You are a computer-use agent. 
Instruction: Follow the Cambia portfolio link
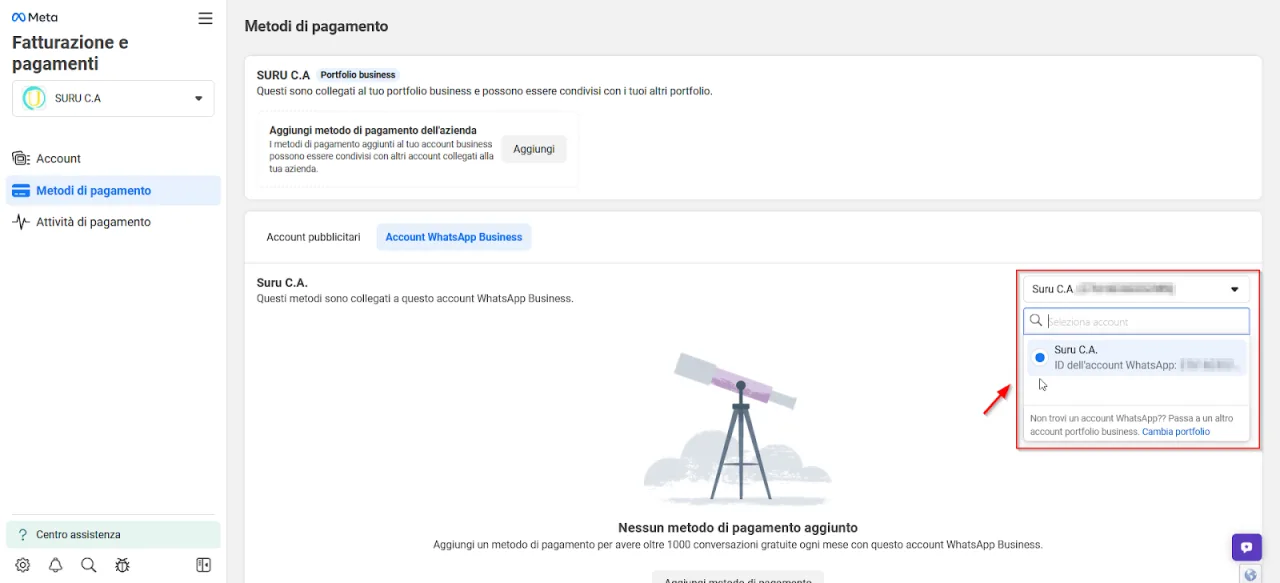[x=1176, y=432]
